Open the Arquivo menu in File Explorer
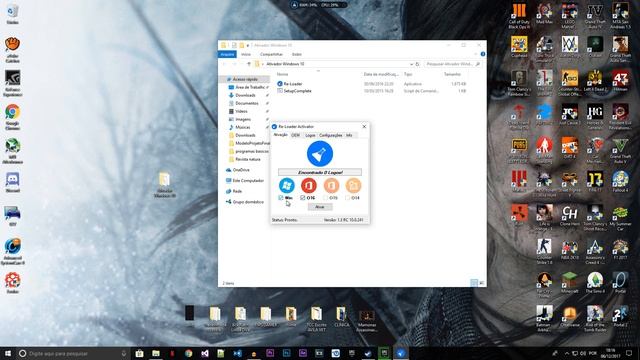 point(227,54)
